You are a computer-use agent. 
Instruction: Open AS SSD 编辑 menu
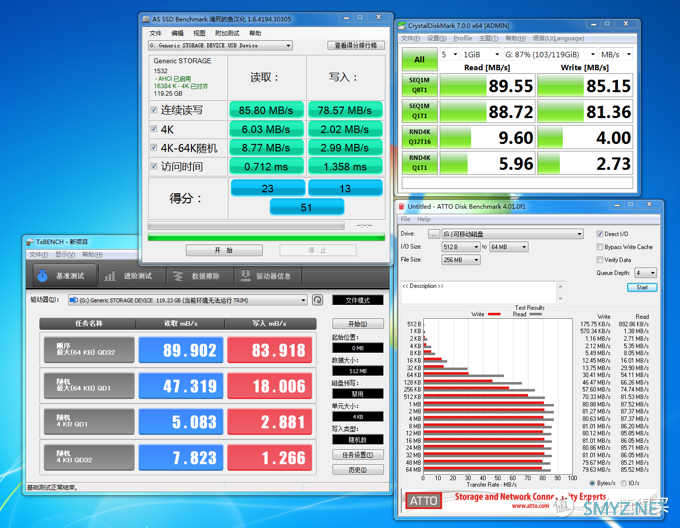177,33
